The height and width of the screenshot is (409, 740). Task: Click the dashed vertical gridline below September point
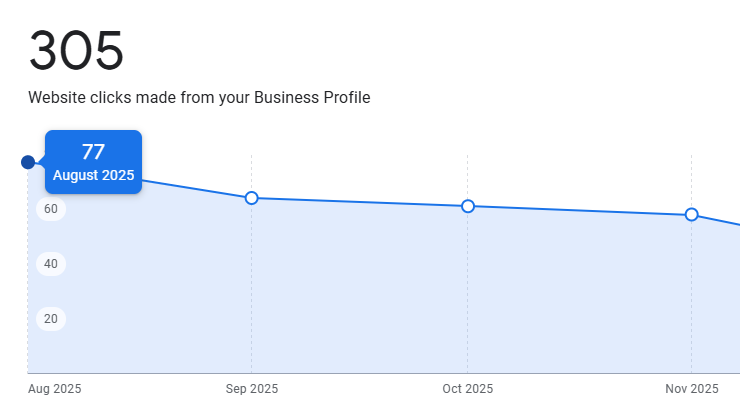point(252,290)
